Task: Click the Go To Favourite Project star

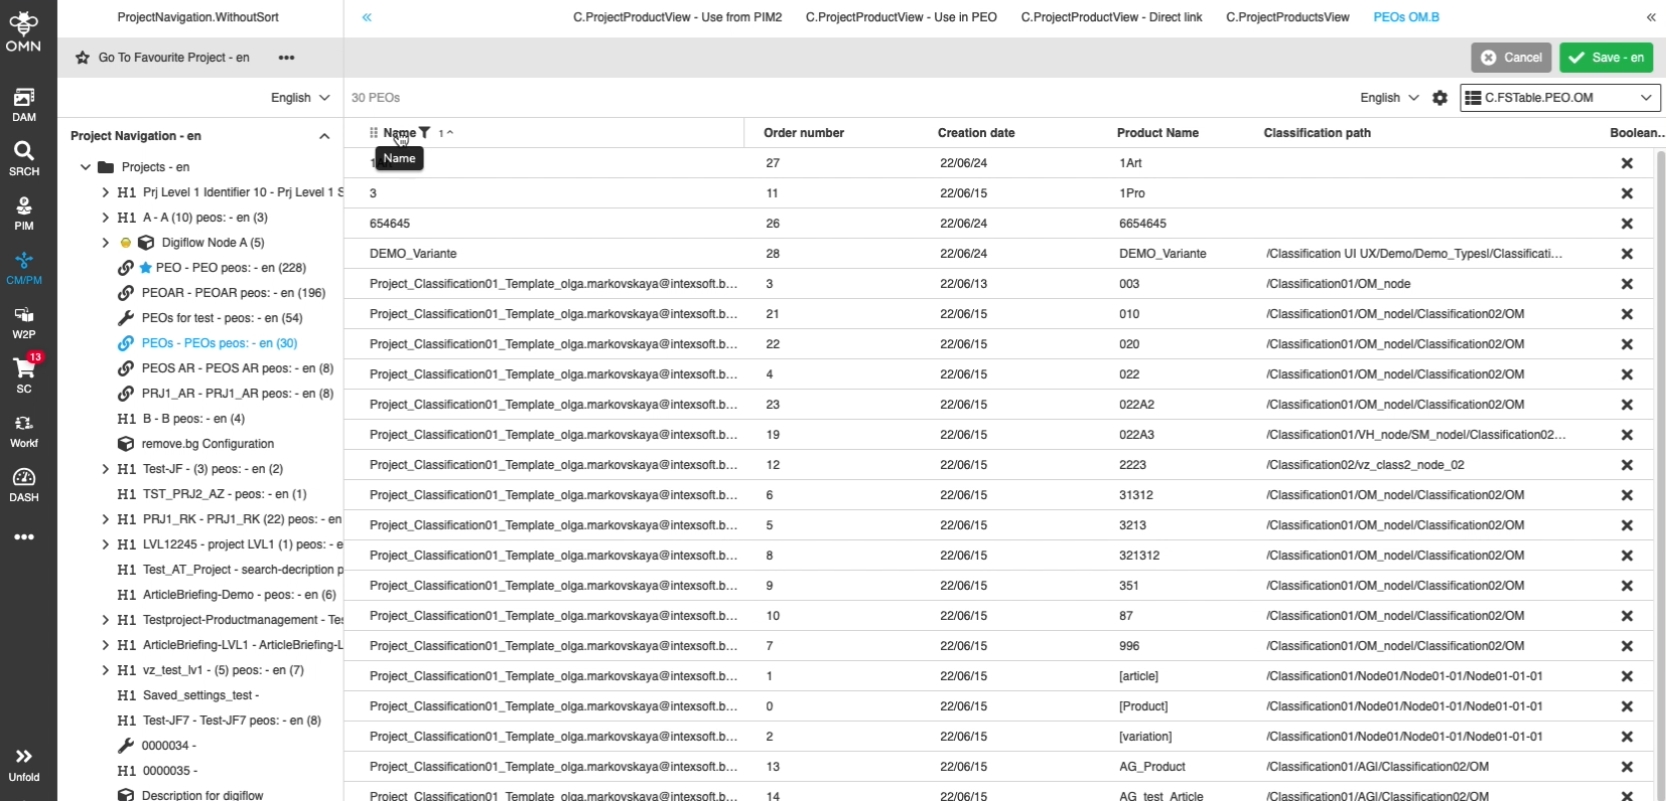Action: pos(83,58)
